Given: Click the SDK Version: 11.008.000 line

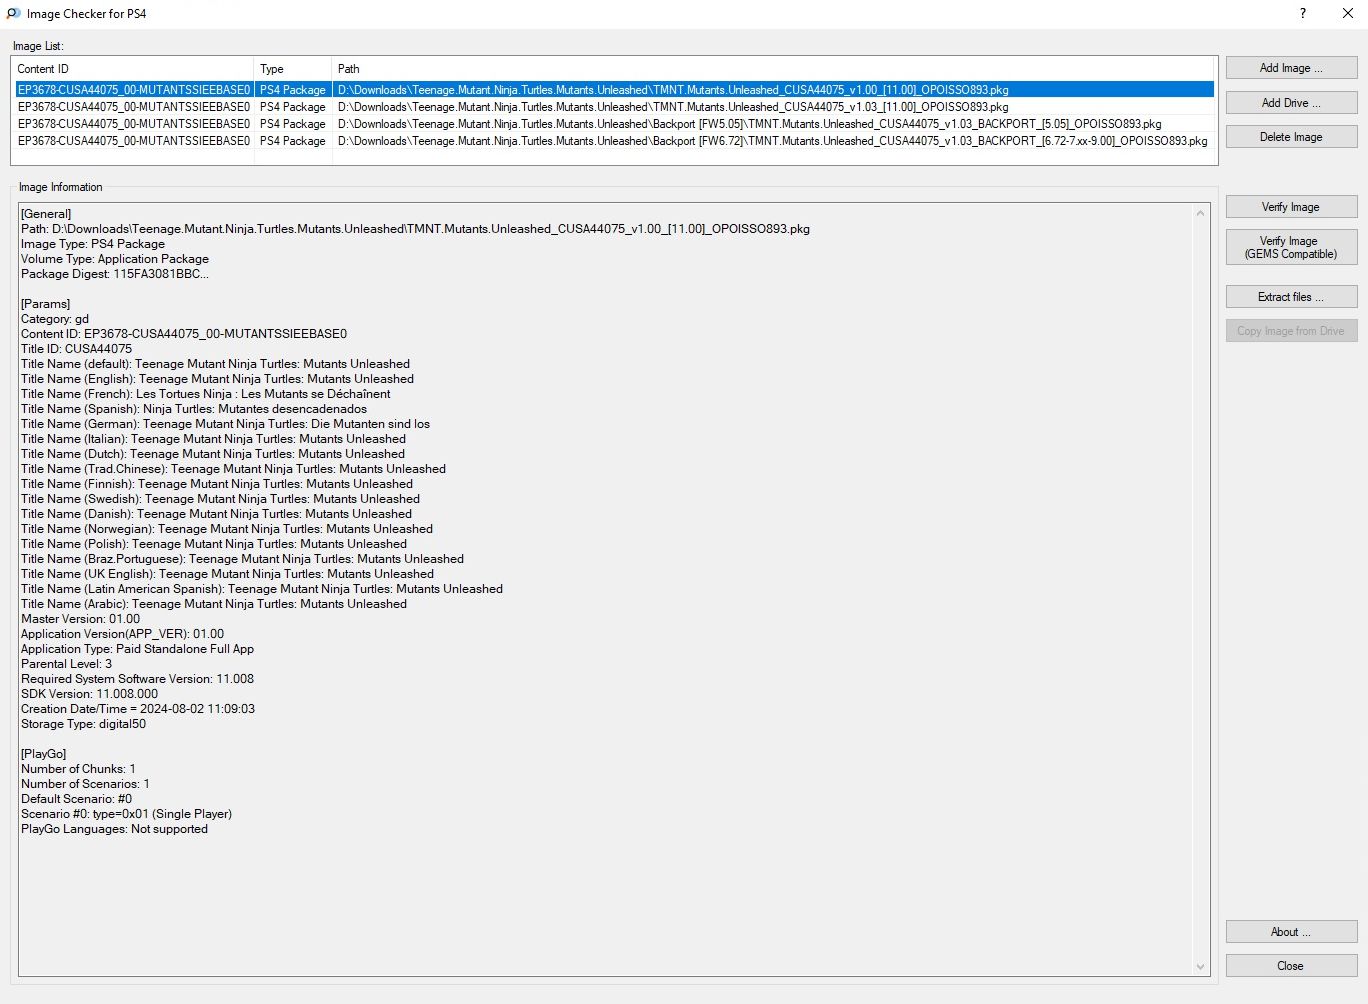Looking at the screenshot, I should coord(89,694).
